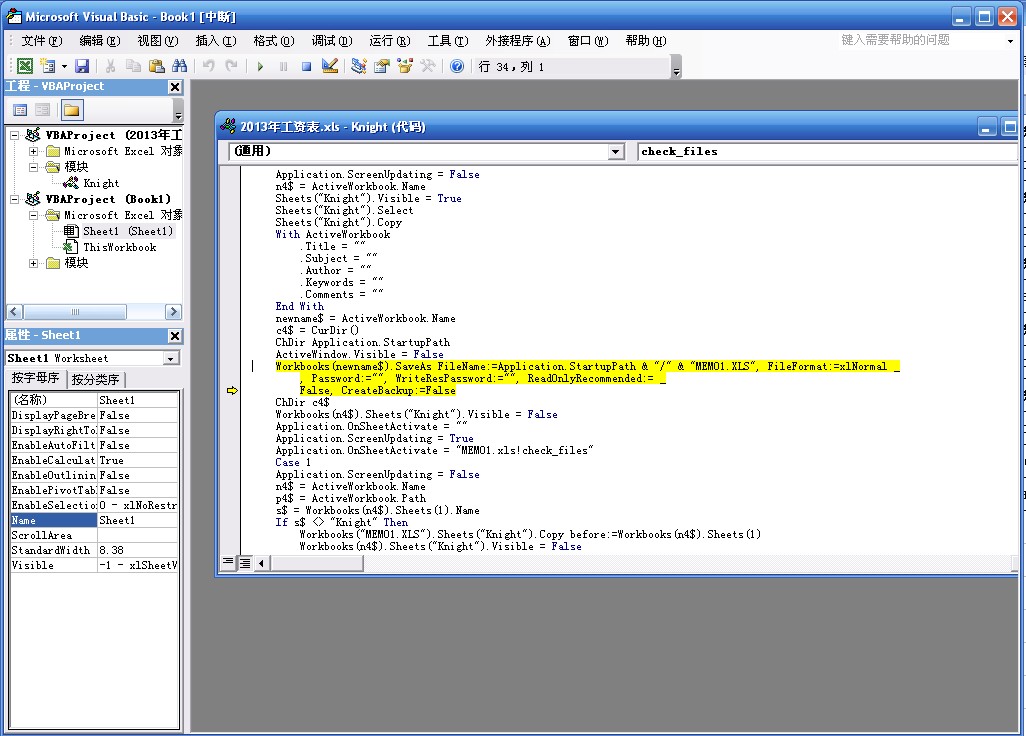Select the Knight module in project tree
Image resolution: width=1026 pixels, height=736 pixels.
101,183
